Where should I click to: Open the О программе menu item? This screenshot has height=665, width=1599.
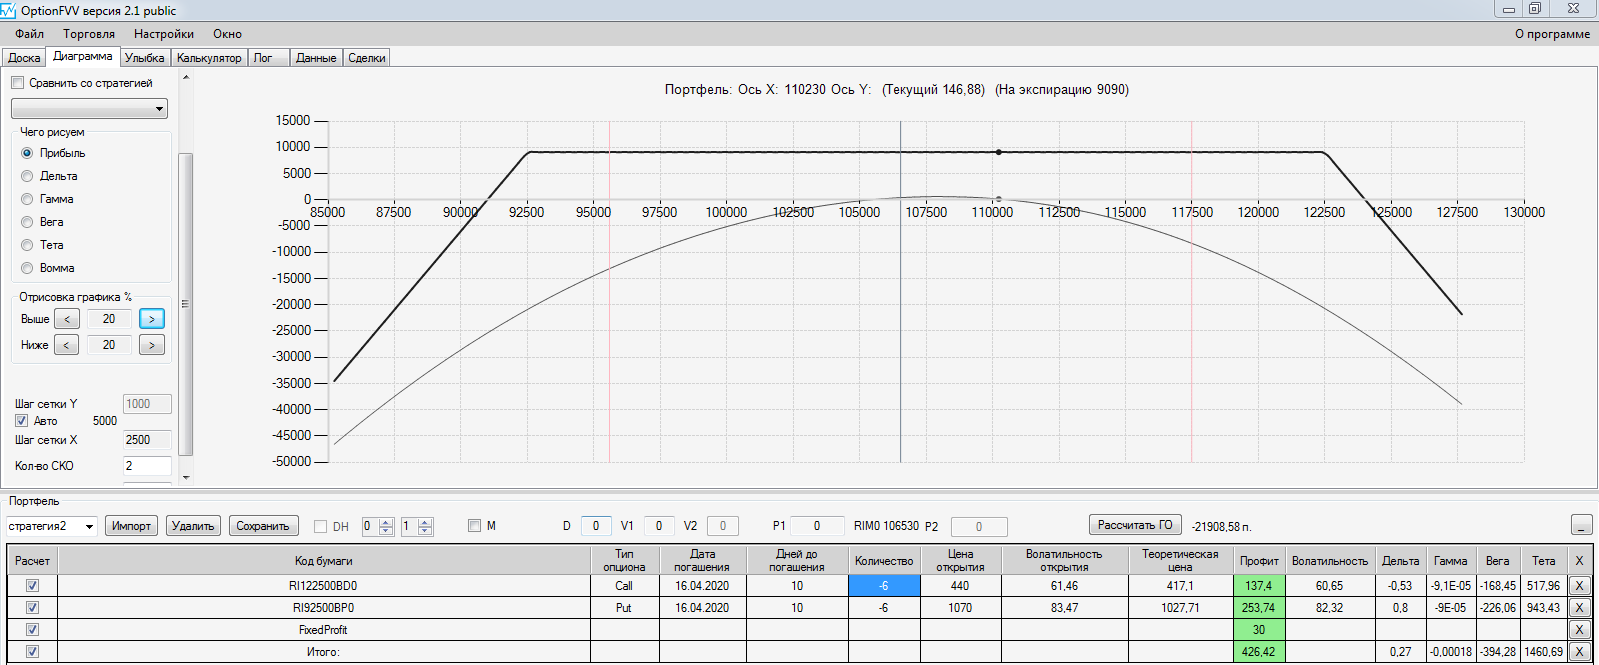1552,34
